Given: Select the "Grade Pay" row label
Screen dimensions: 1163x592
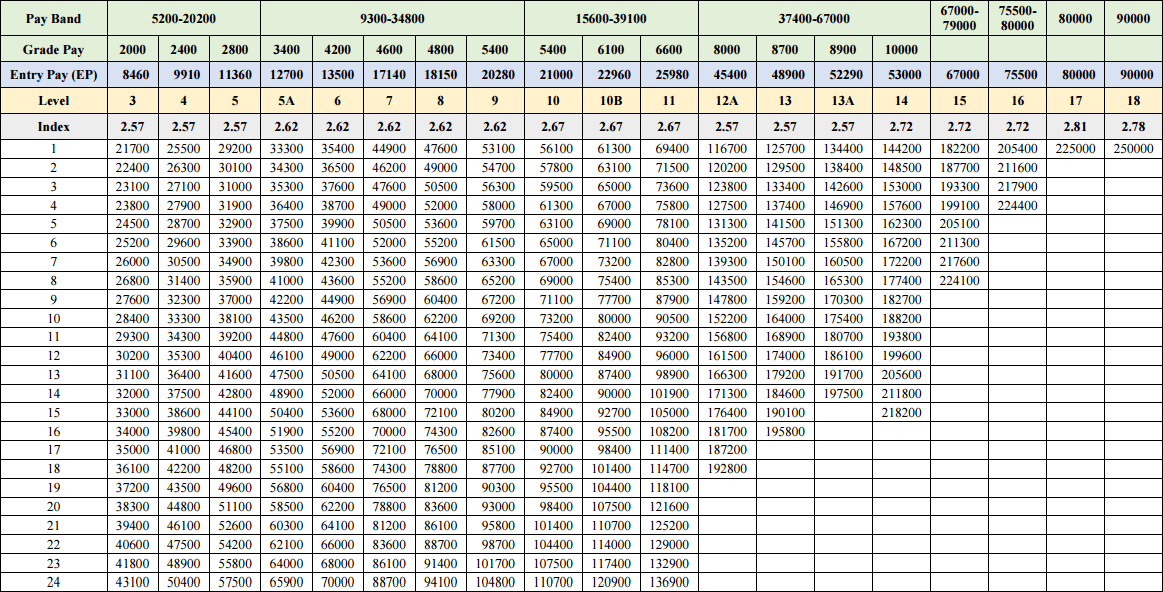Looking at the screenshot, I should tap(53, 50).
